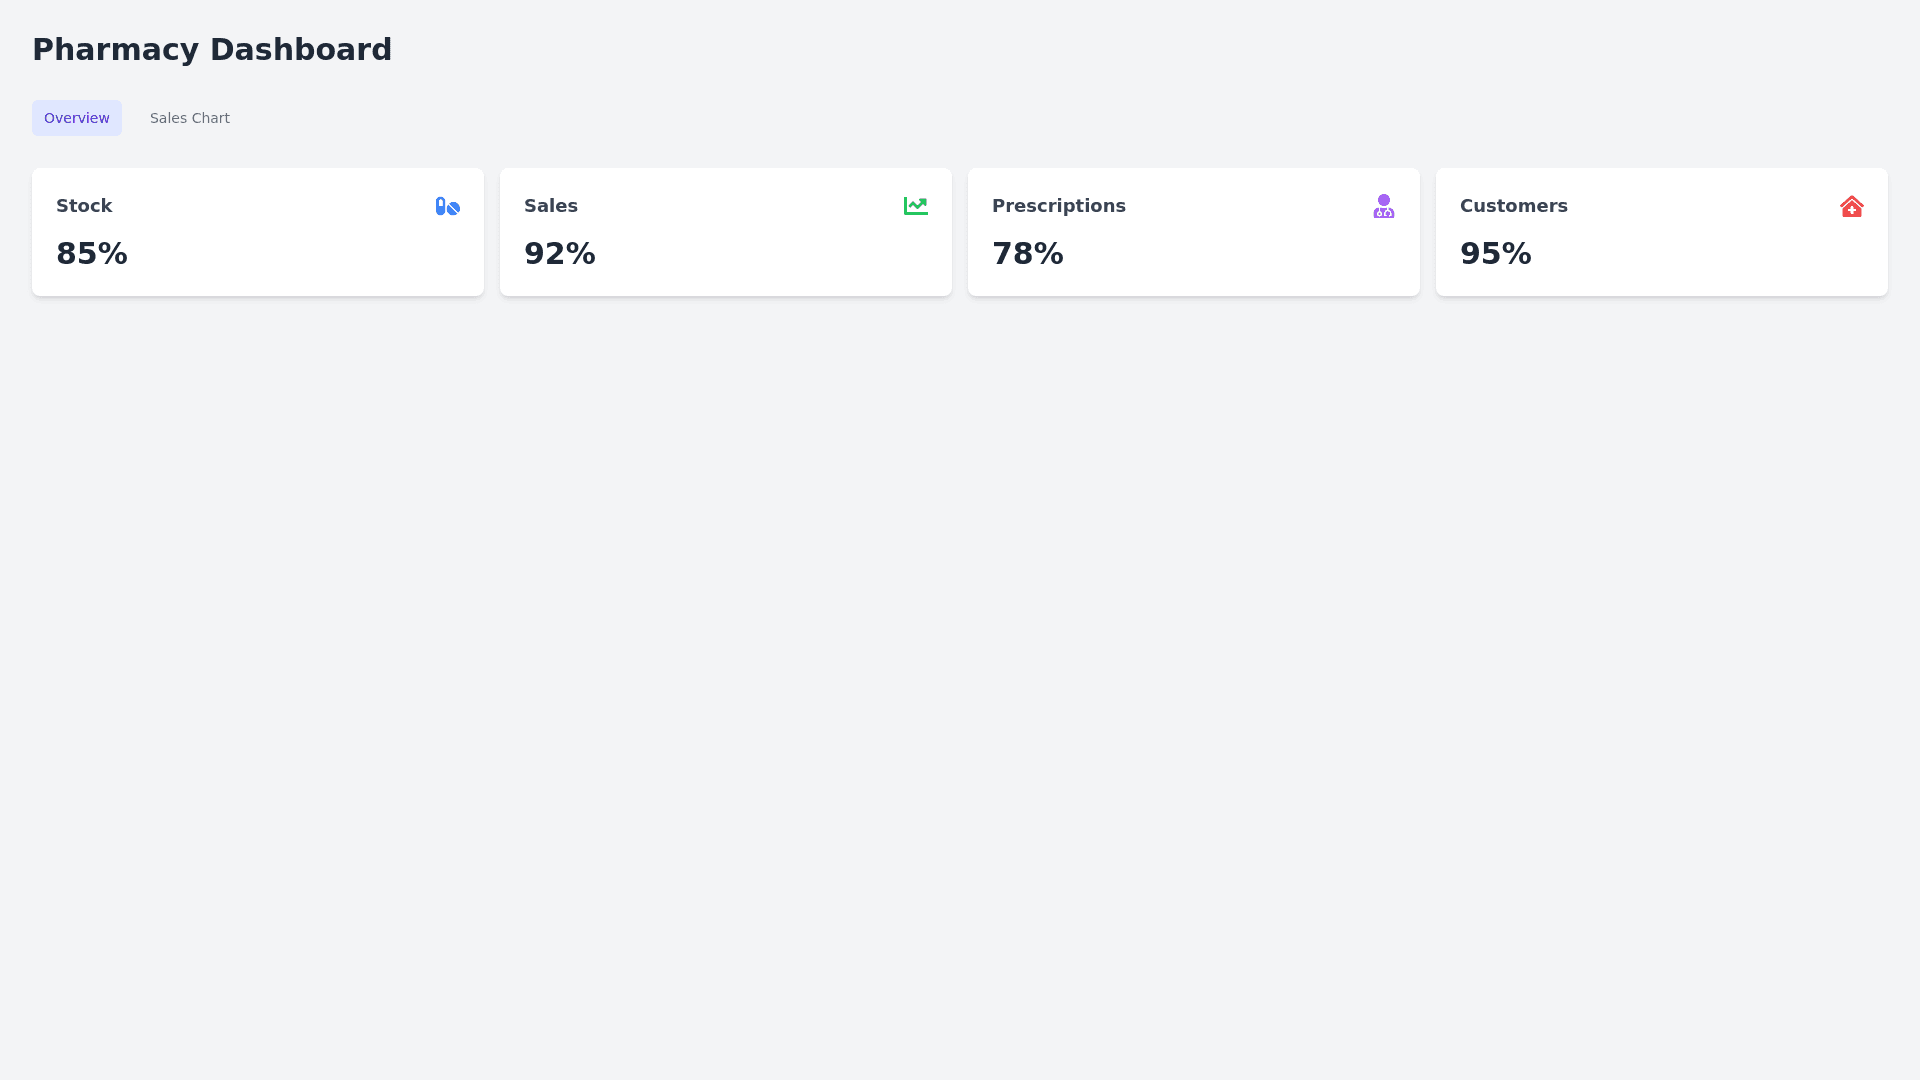Click the green trending chart icon on Sales card
Viewport: 1920px width, 1080px height.
[x=915, y=206]
